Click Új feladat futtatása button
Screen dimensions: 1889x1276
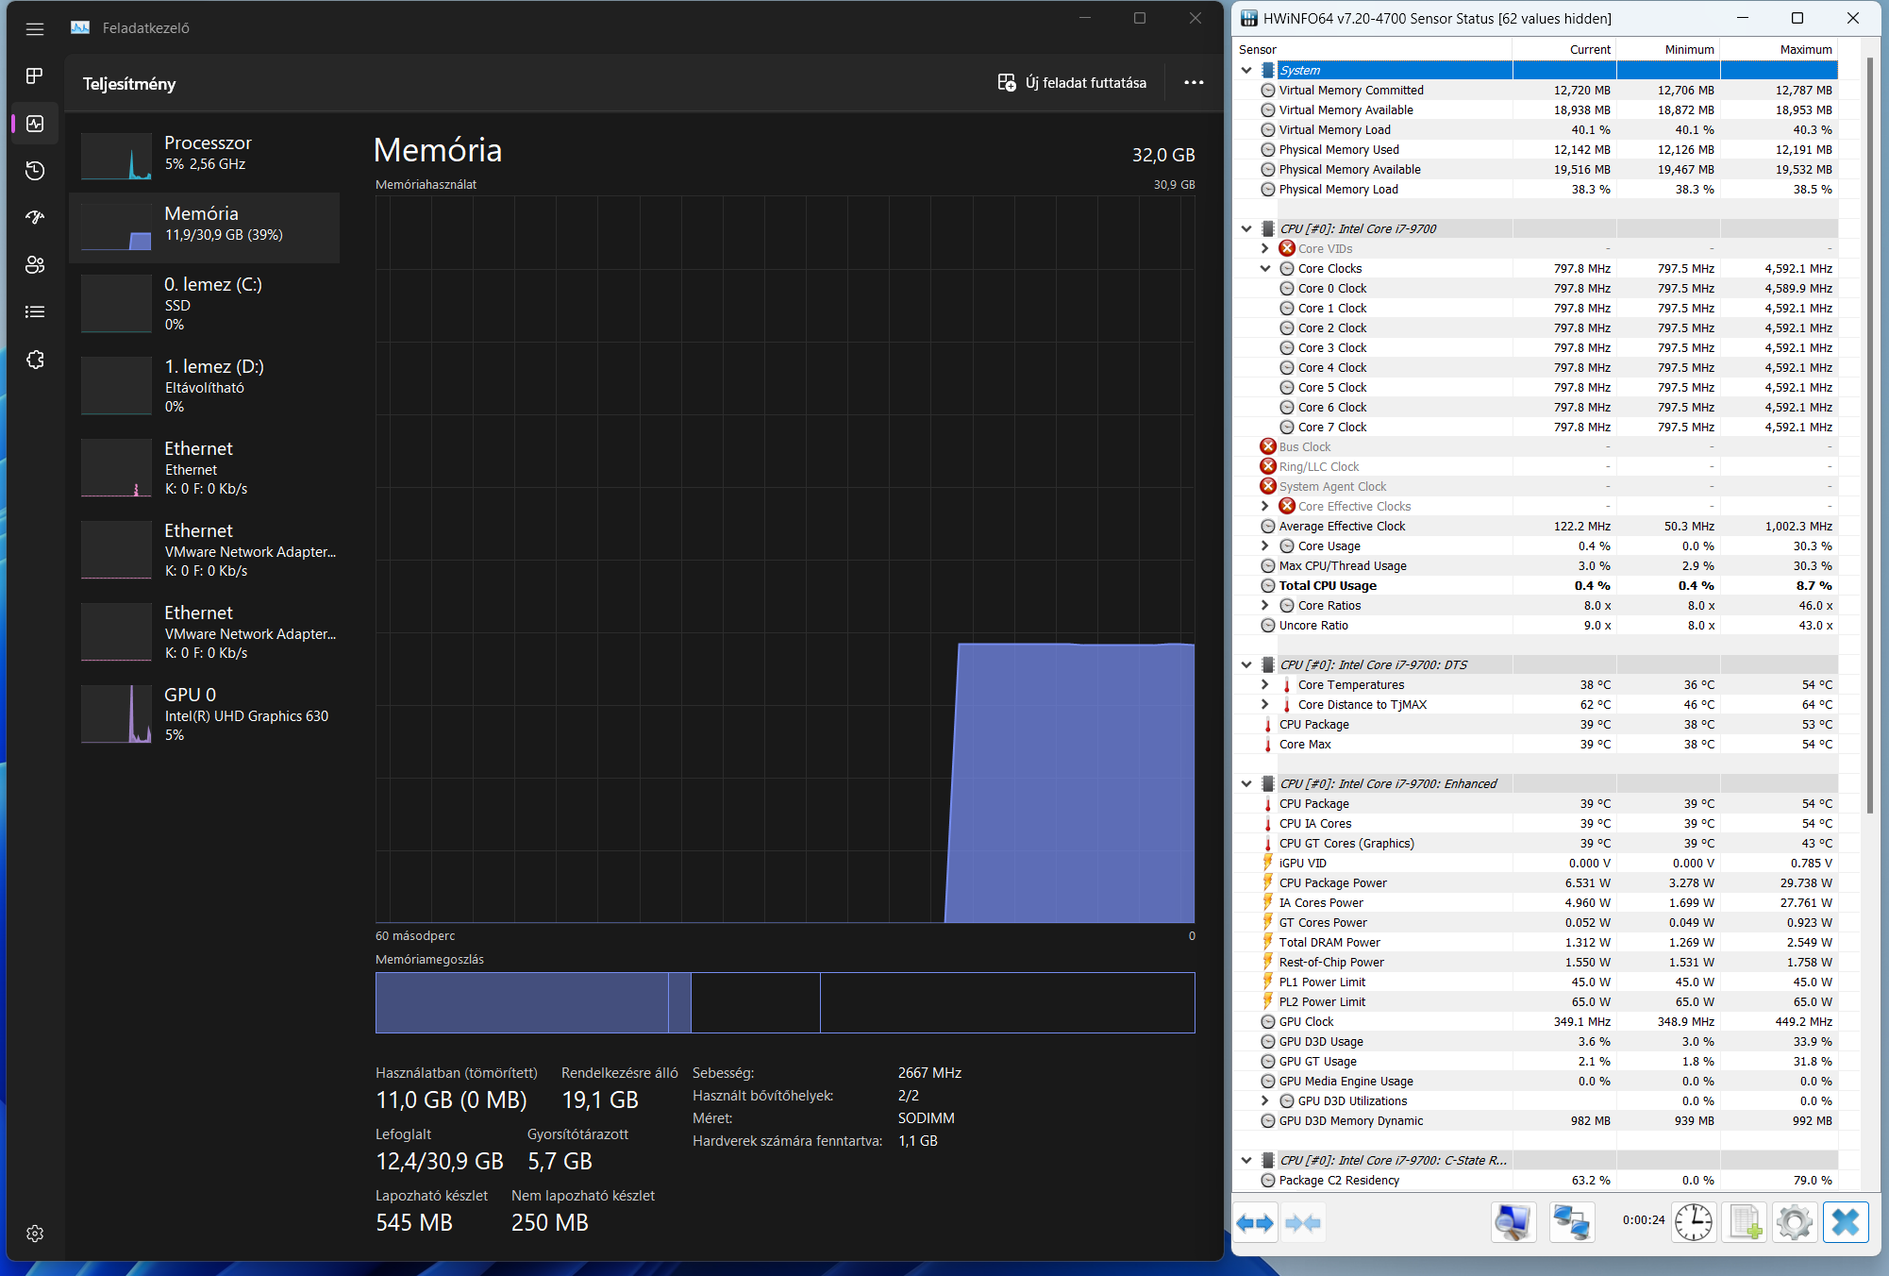(x=1072, y=83)
